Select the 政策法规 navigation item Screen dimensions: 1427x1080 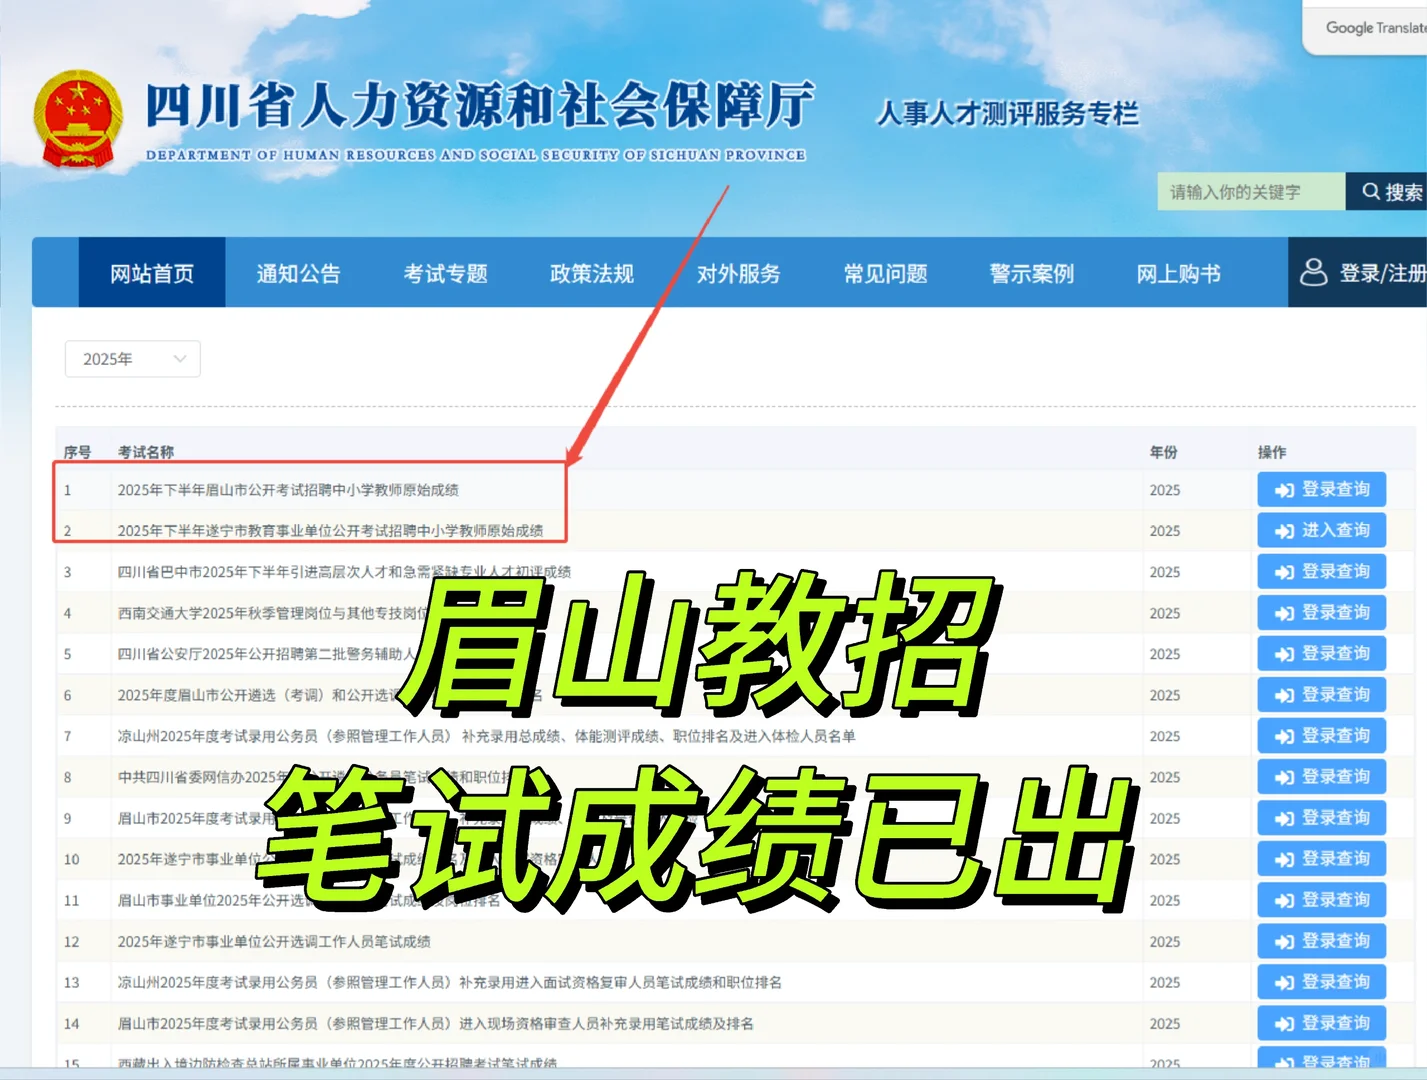coord(591,273)
